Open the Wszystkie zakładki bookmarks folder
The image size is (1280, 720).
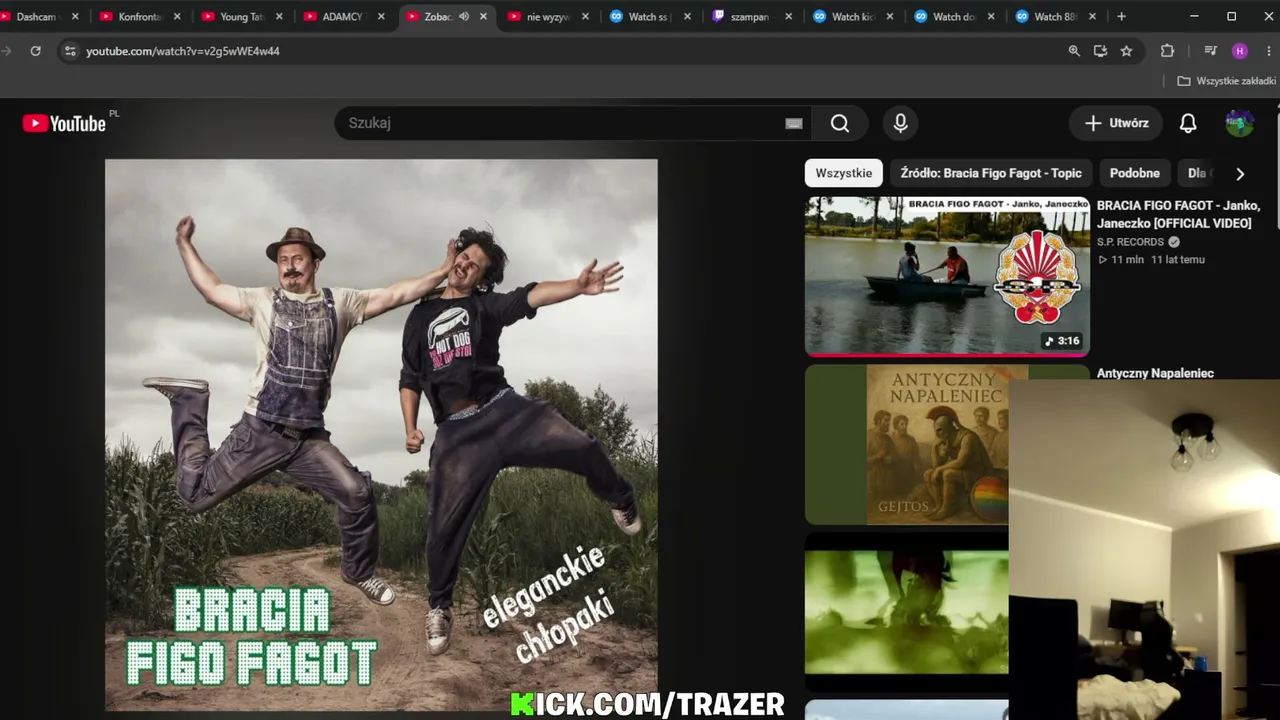click(1227, 81)
